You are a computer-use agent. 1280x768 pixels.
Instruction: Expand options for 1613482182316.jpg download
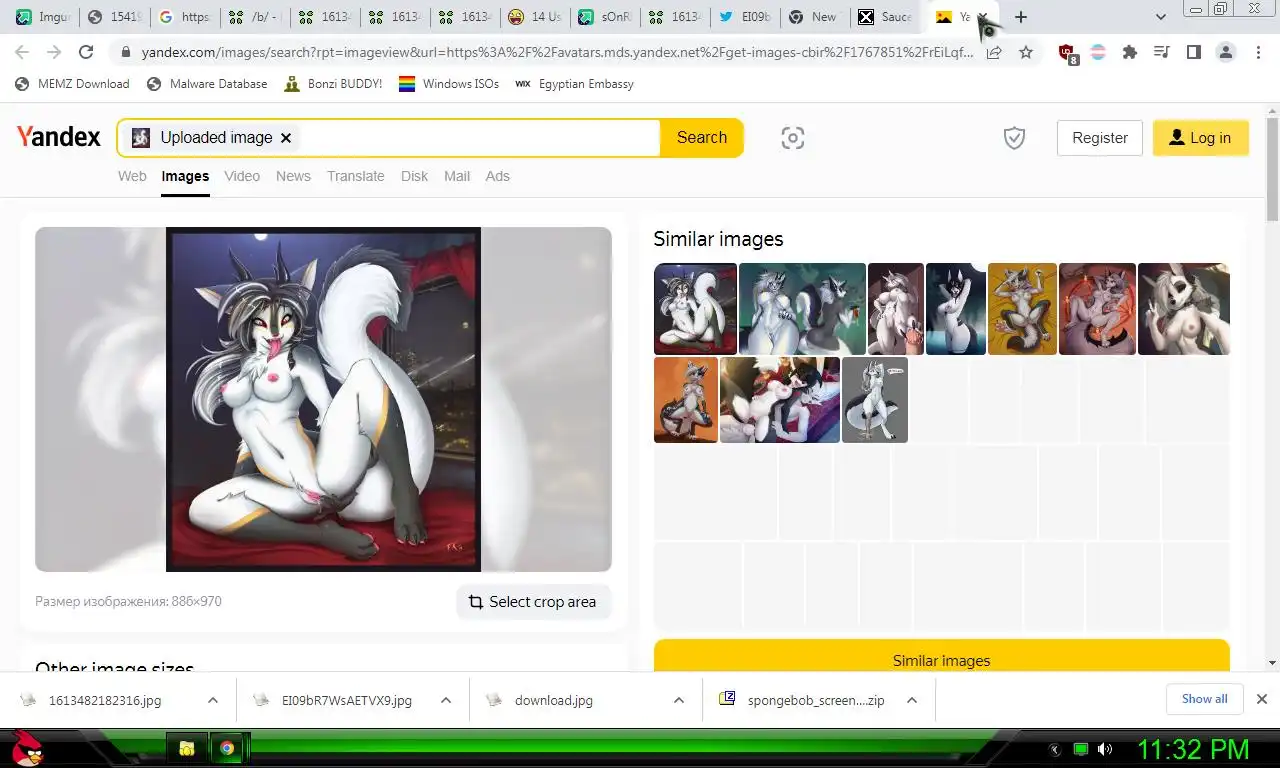(213, 700)
